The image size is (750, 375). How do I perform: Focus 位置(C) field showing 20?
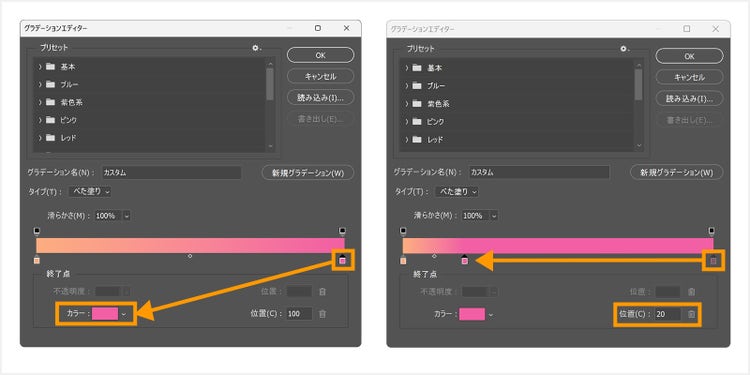(x=668, y=314)
